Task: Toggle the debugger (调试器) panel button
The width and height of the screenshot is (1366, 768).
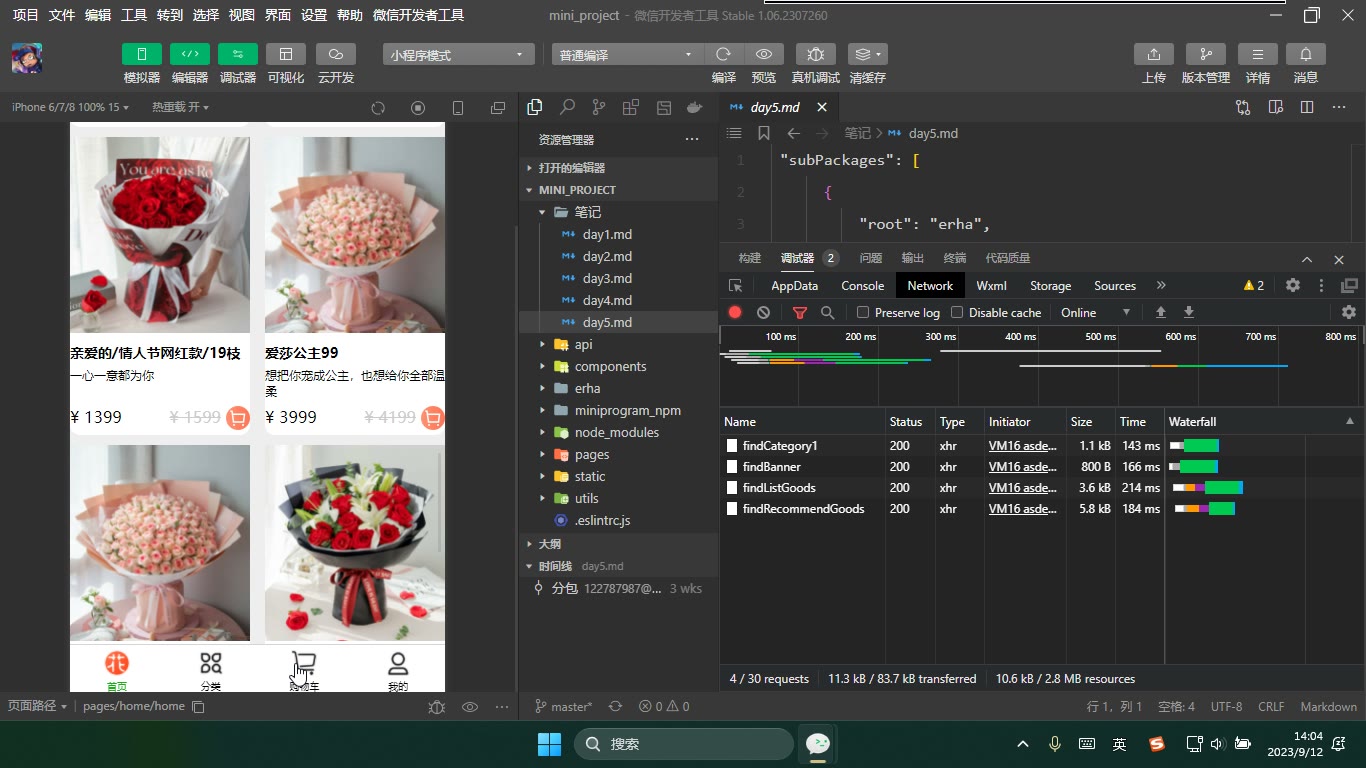Action: click(238, 54)
